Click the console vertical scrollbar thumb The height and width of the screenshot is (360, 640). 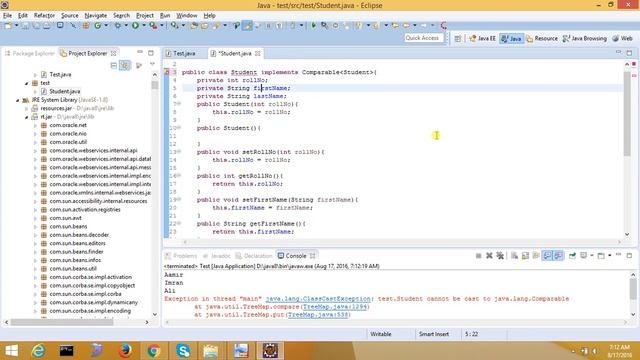(x=633, y=289)
